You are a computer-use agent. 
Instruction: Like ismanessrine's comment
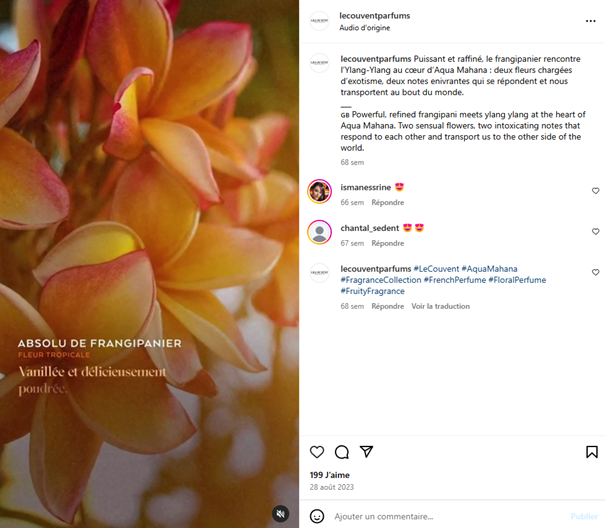click(595, 191)
